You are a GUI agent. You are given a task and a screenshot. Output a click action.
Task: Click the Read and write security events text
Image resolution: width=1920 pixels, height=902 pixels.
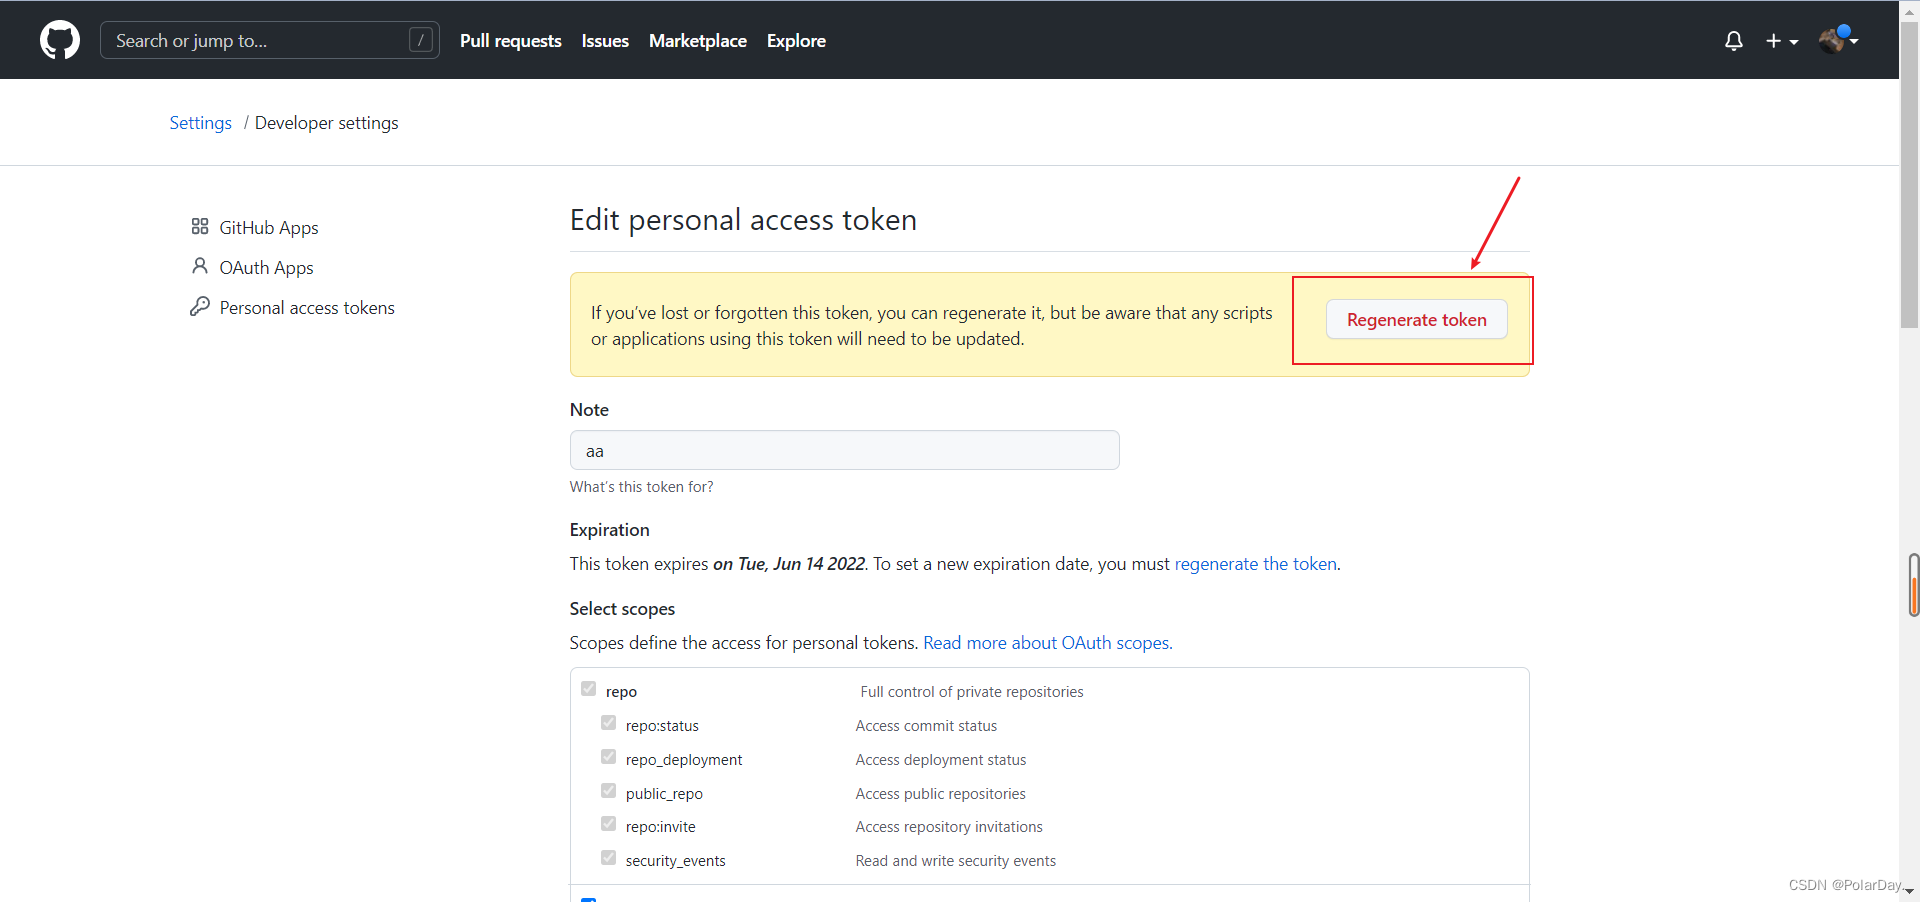pyautogui.click(x=955, y=861)
